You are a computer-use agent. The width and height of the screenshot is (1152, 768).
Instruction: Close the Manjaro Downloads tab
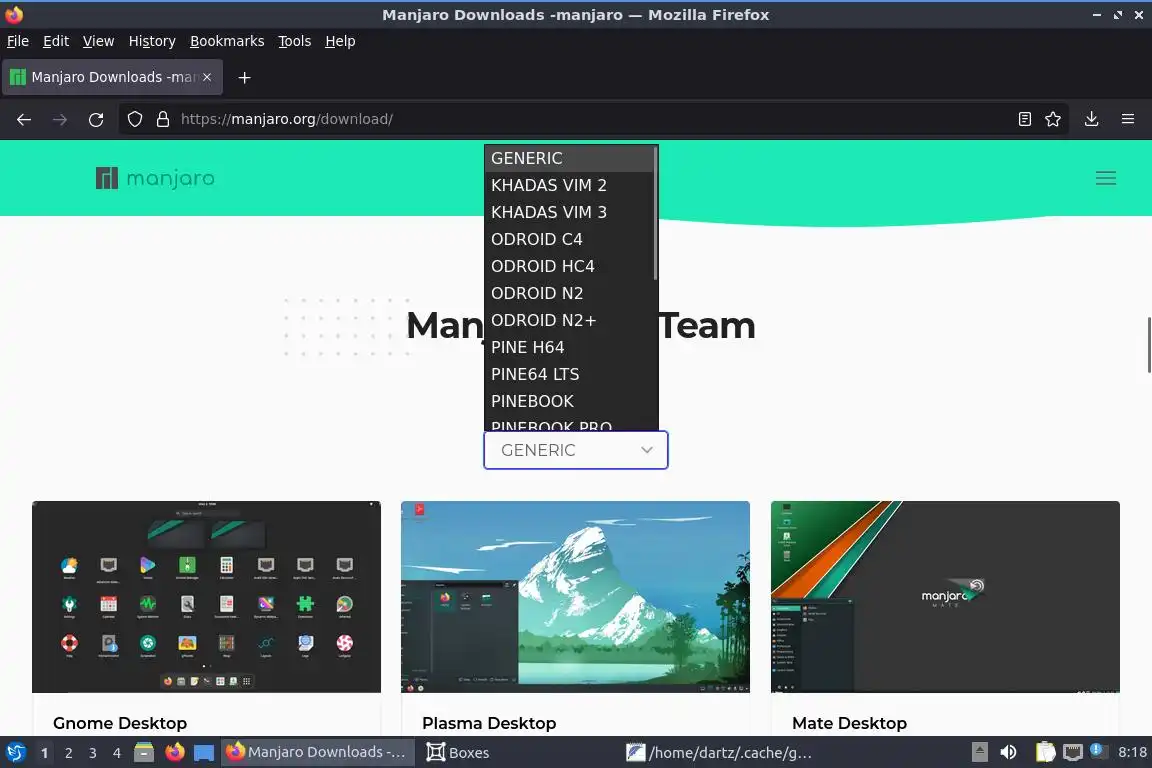[207, 77]
